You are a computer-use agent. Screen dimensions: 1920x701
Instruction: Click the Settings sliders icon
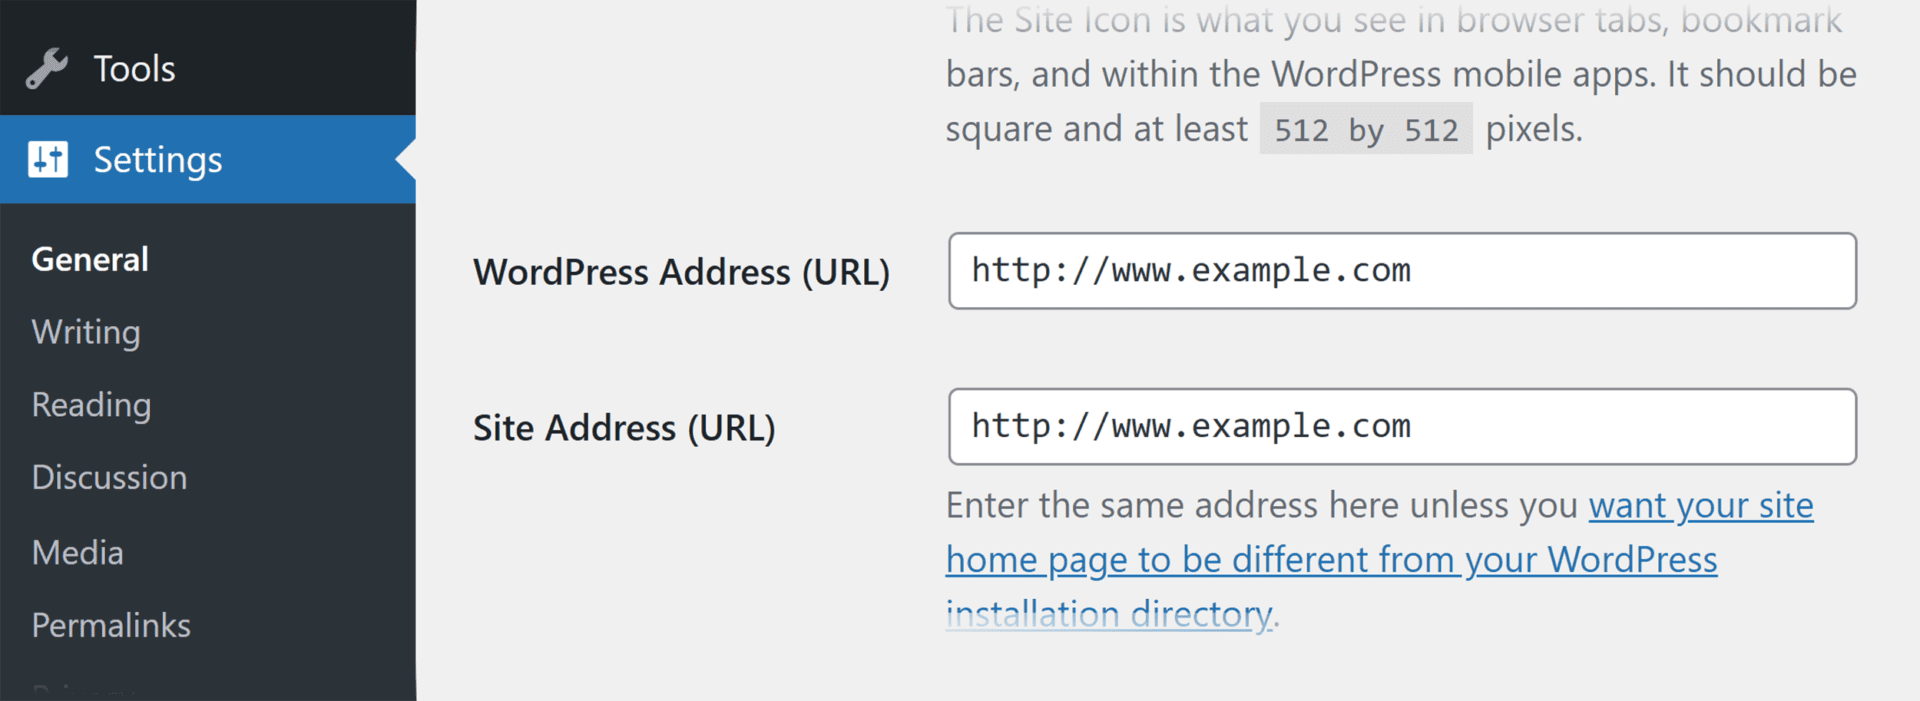pyautogui.click(x=48, y=159)
